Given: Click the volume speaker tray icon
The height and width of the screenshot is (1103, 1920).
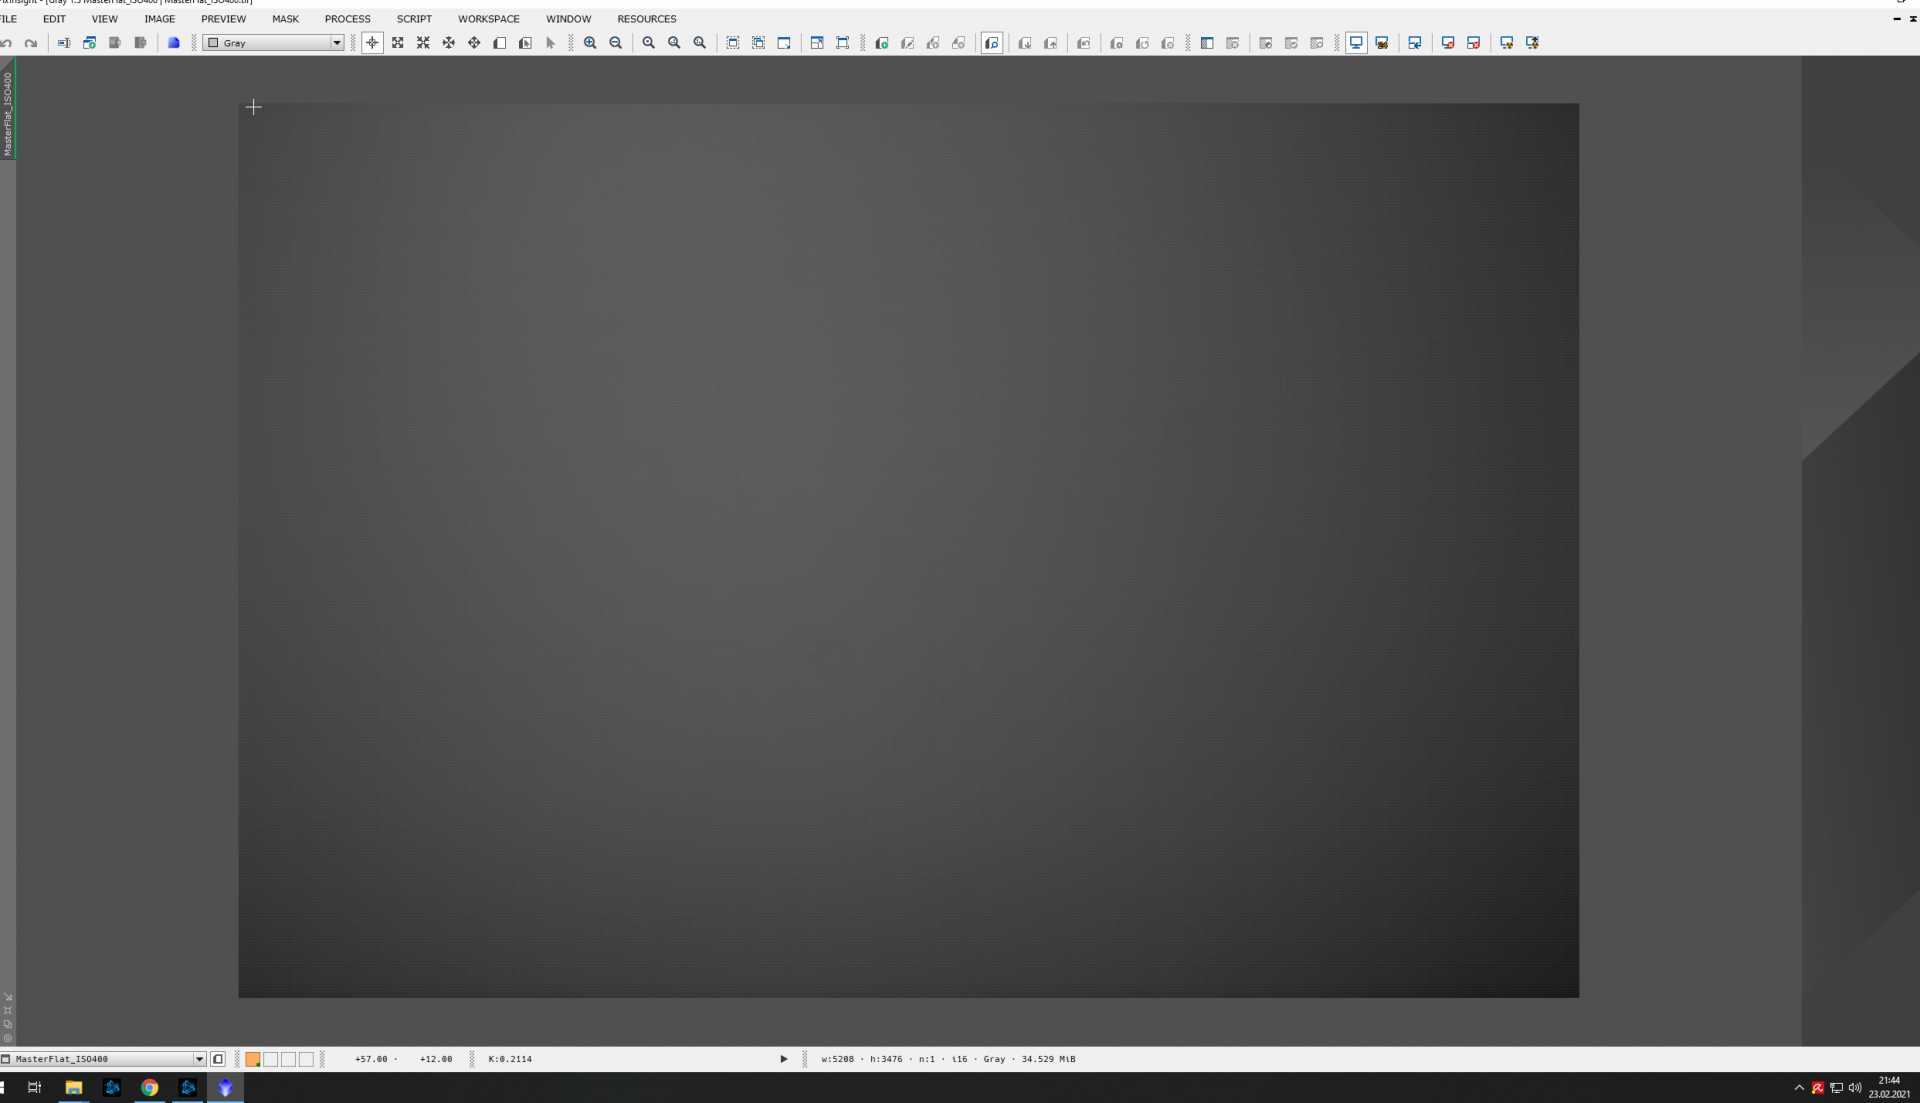Looking at the screenshot, I should point(1855,1088).
